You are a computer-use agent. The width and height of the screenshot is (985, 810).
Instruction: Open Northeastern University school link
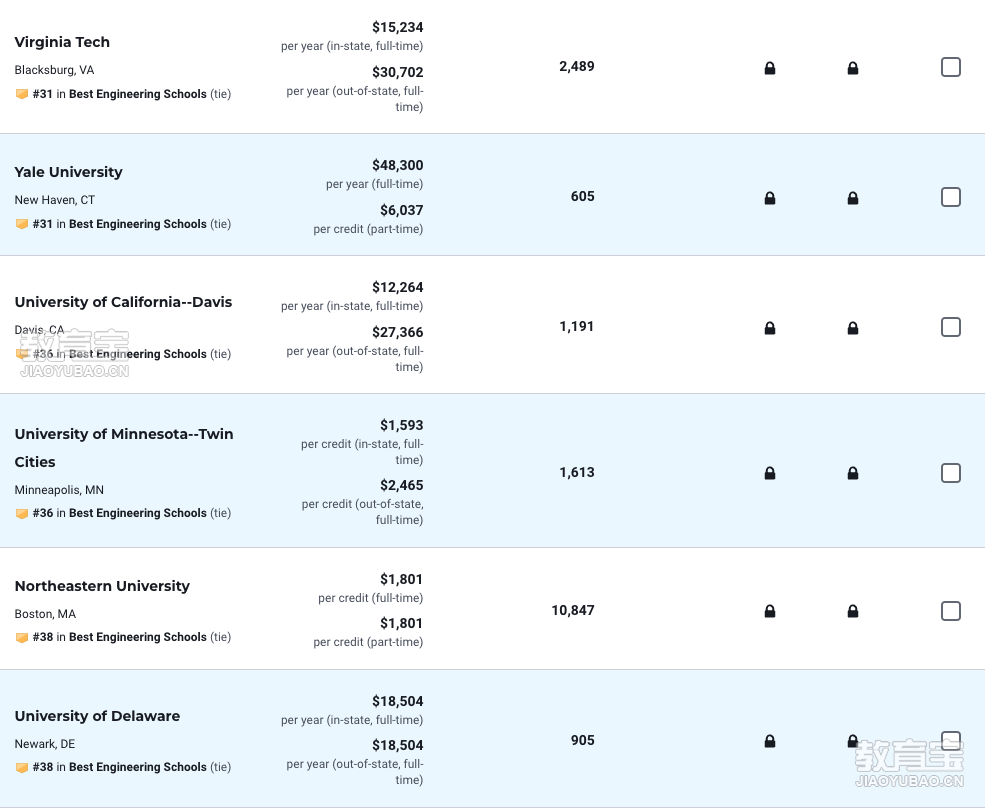(x=102, y=586)
